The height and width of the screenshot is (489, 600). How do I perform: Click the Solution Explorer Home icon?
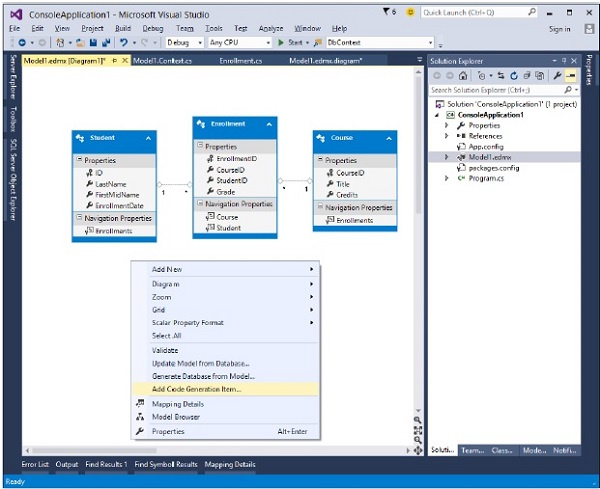click(463, 76)
